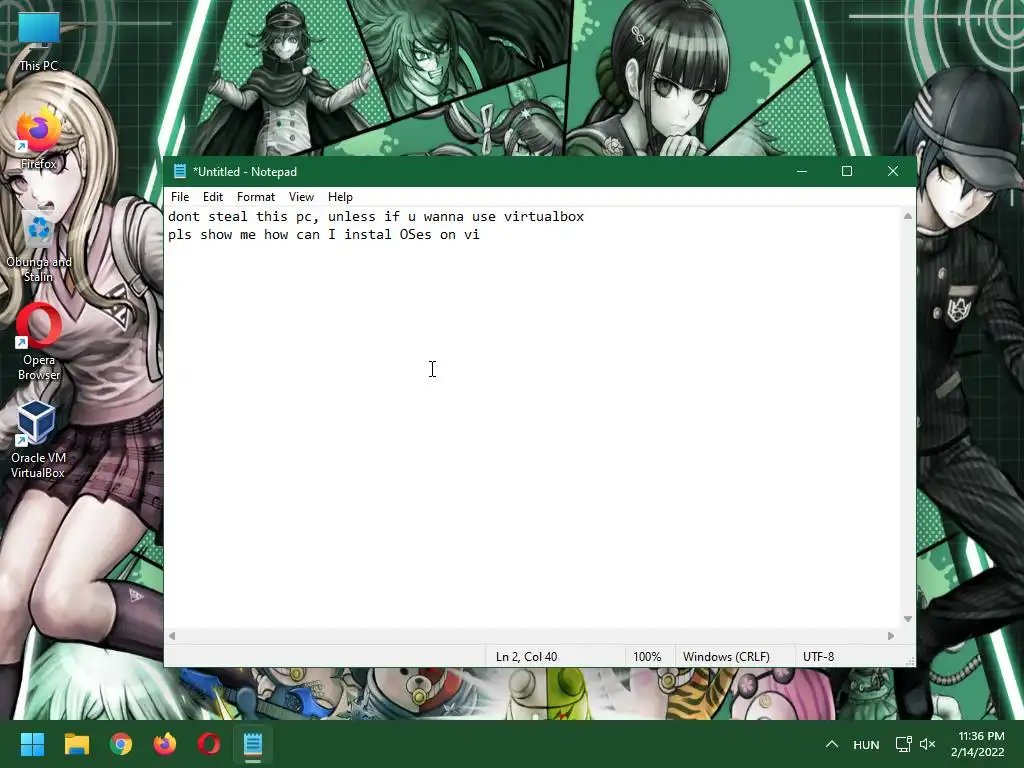Open Notepad Help menu

coord(340,197)
